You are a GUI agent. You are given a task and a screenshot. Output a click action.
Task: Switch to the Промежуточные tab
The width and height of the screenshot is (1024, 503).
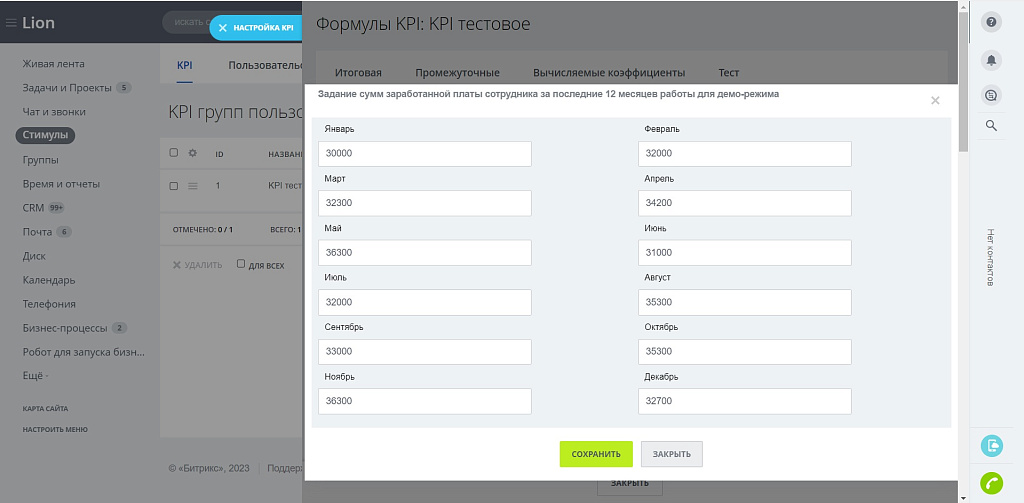click(457, 73)
